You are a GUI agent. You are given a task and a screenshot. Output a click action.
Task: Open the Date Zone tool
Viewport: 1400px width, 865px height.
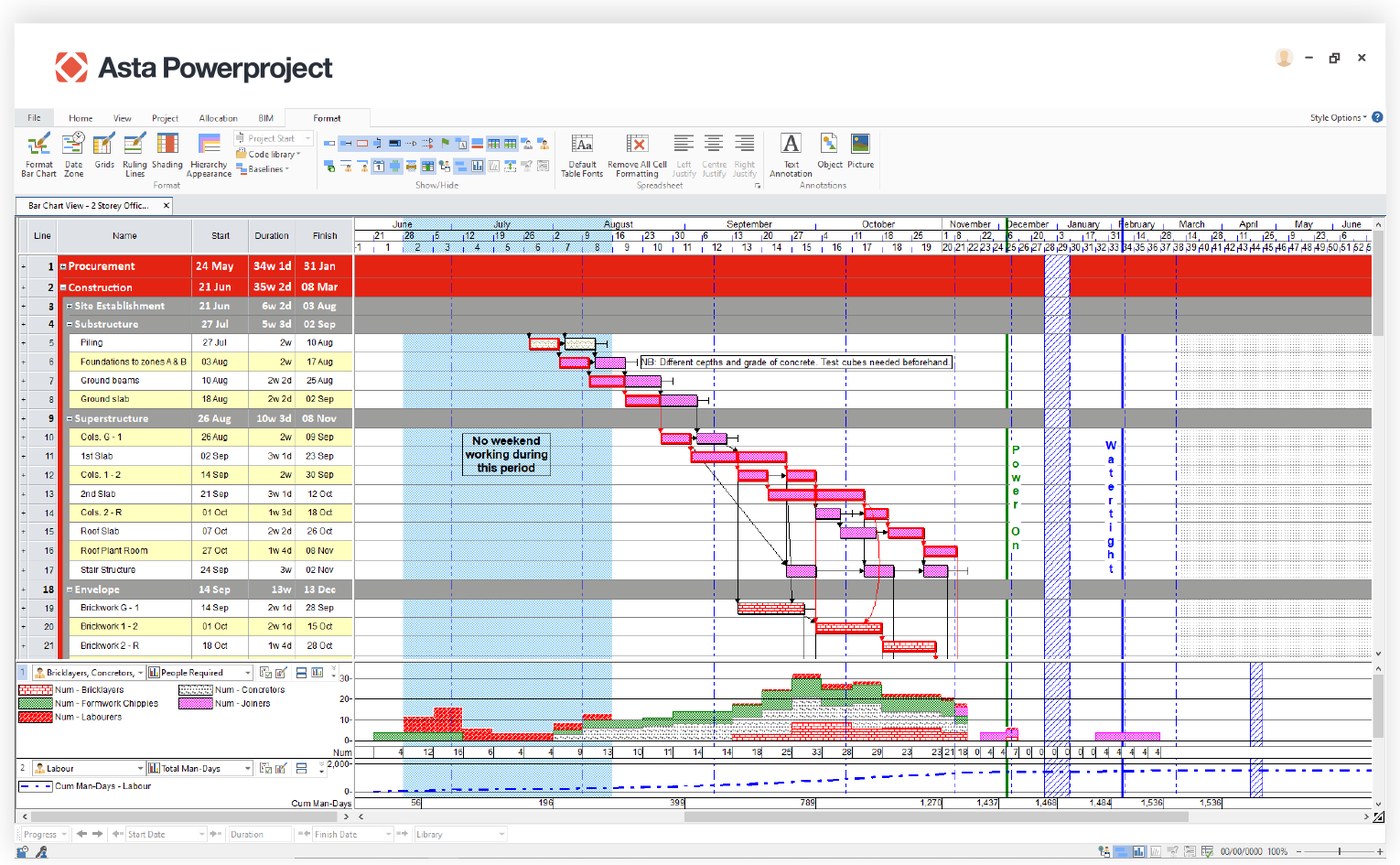coord(74,154)
